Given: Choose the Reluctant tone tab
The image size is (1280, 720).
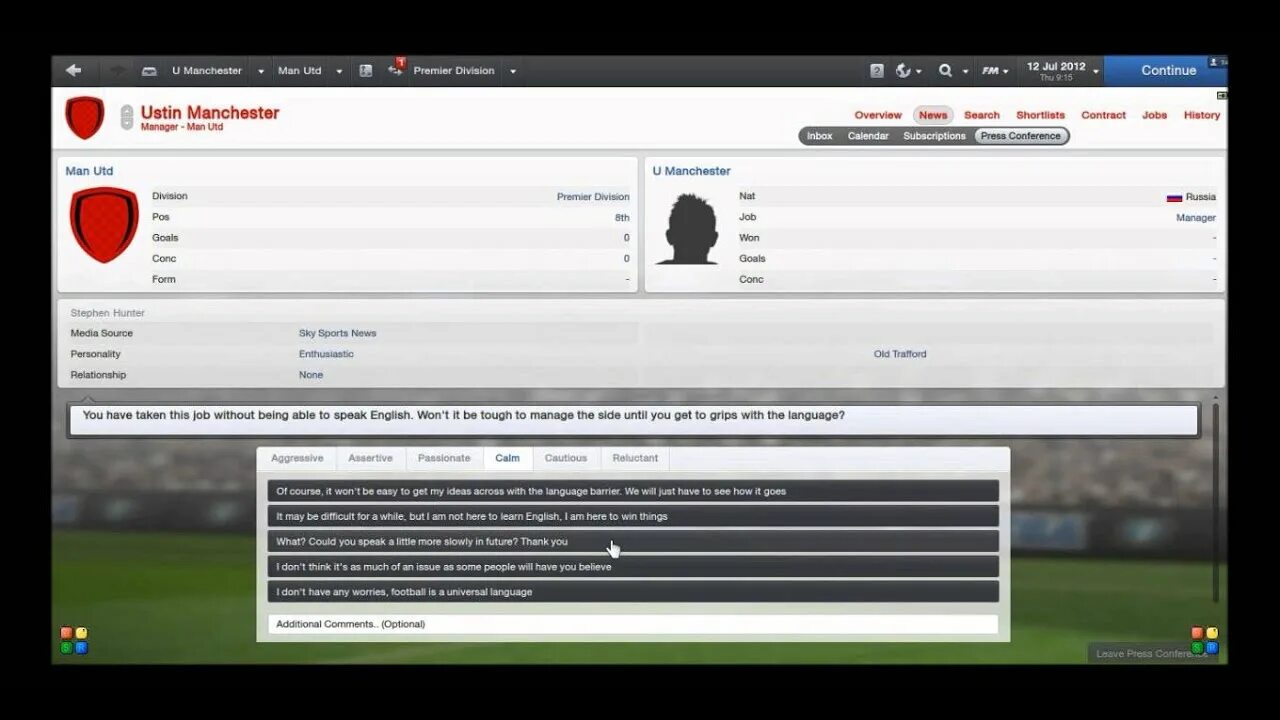Looking at the screenshot, I should tap(635, 458).
